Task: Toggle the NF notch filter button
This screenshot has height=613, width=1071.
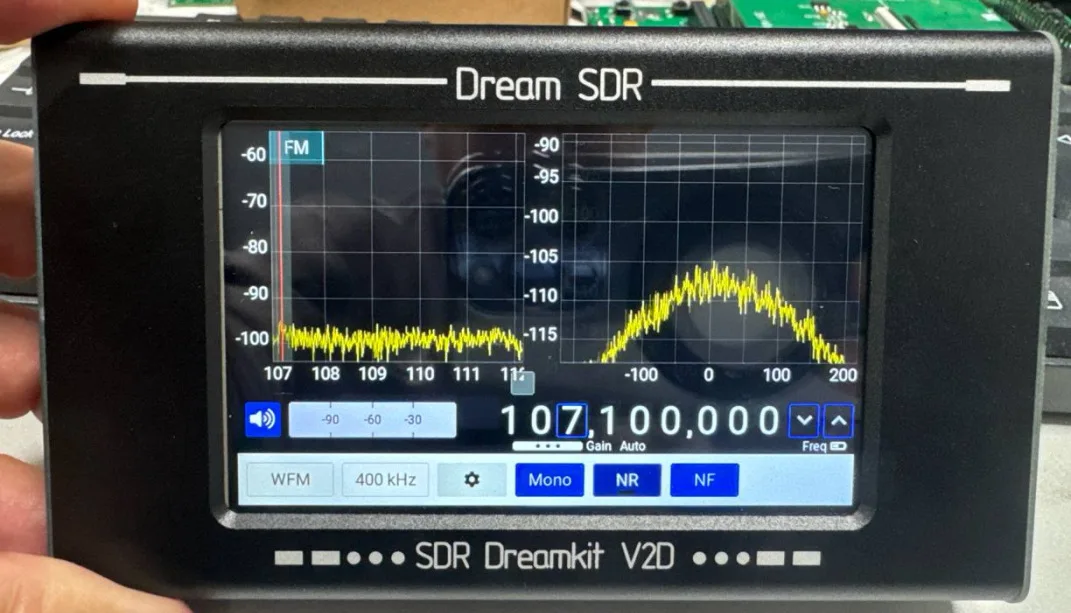Action: pyautogui.click(x=704, y=480)
